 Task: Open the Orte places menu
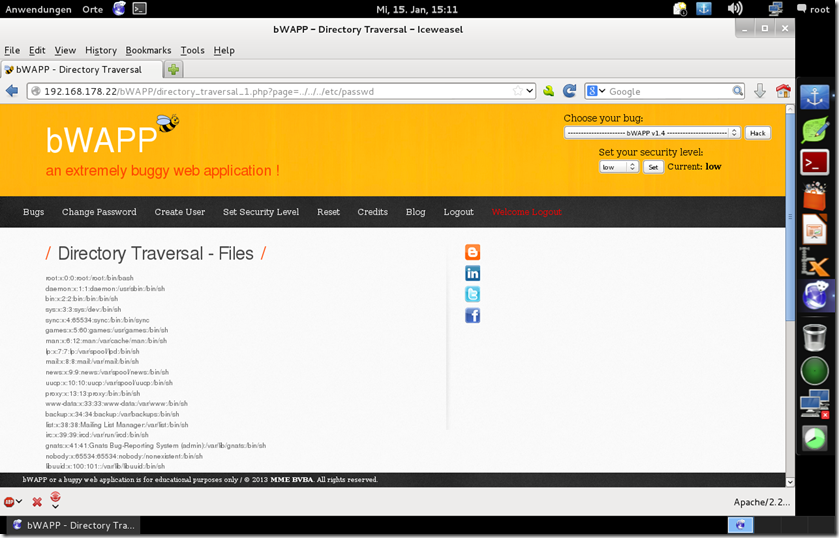(93, 9)
